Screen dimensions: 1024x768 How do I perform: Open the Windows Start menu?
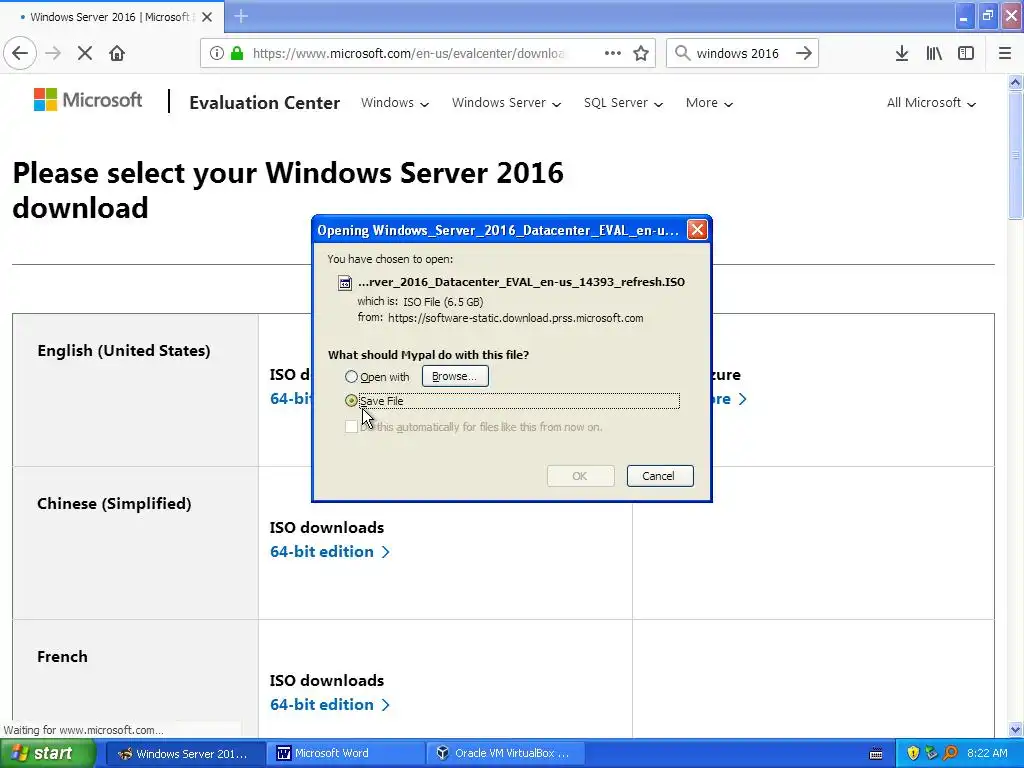[47, 754]
